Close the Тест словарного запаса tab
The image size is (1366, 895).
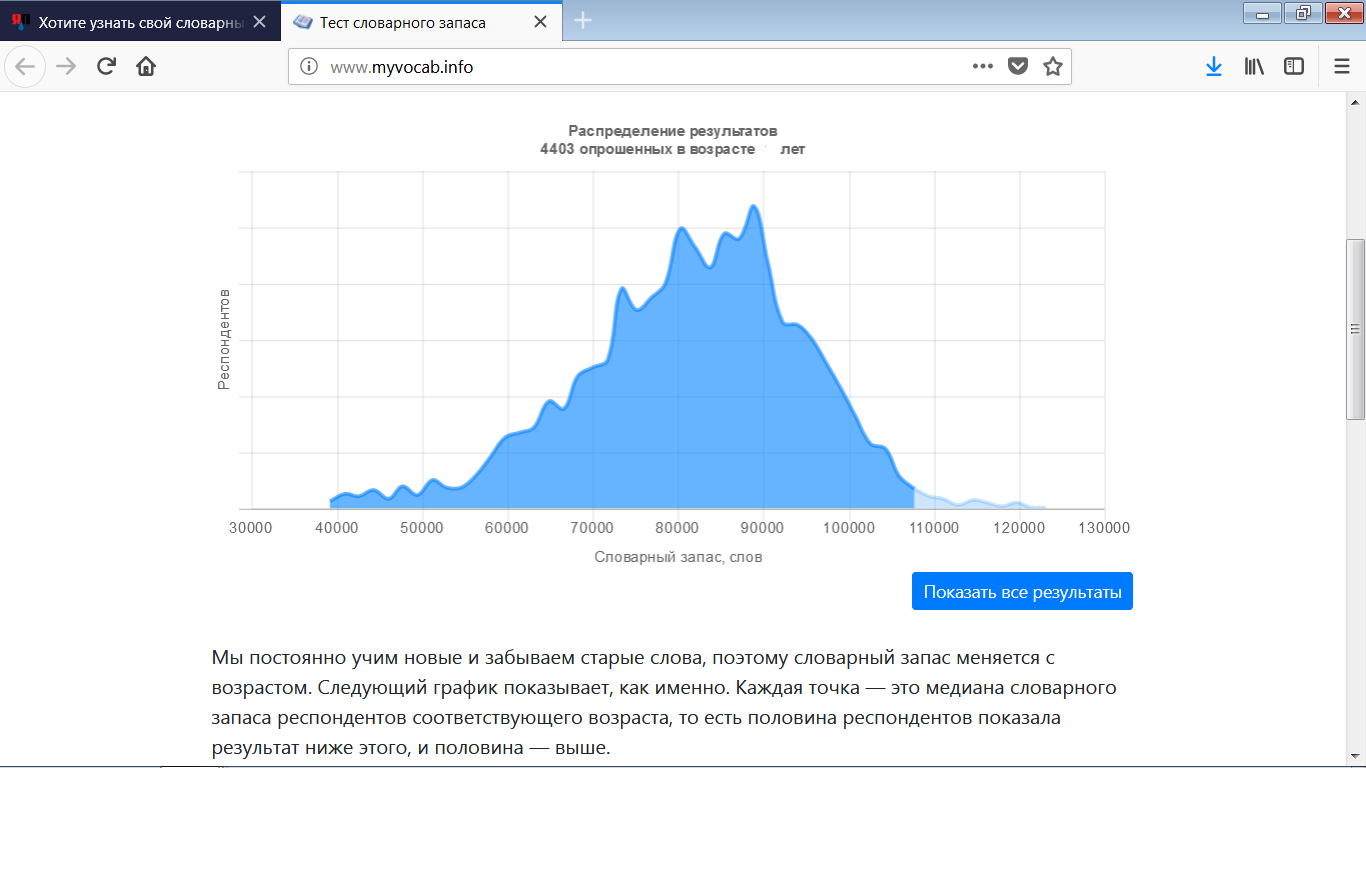[x=540, y=22]
